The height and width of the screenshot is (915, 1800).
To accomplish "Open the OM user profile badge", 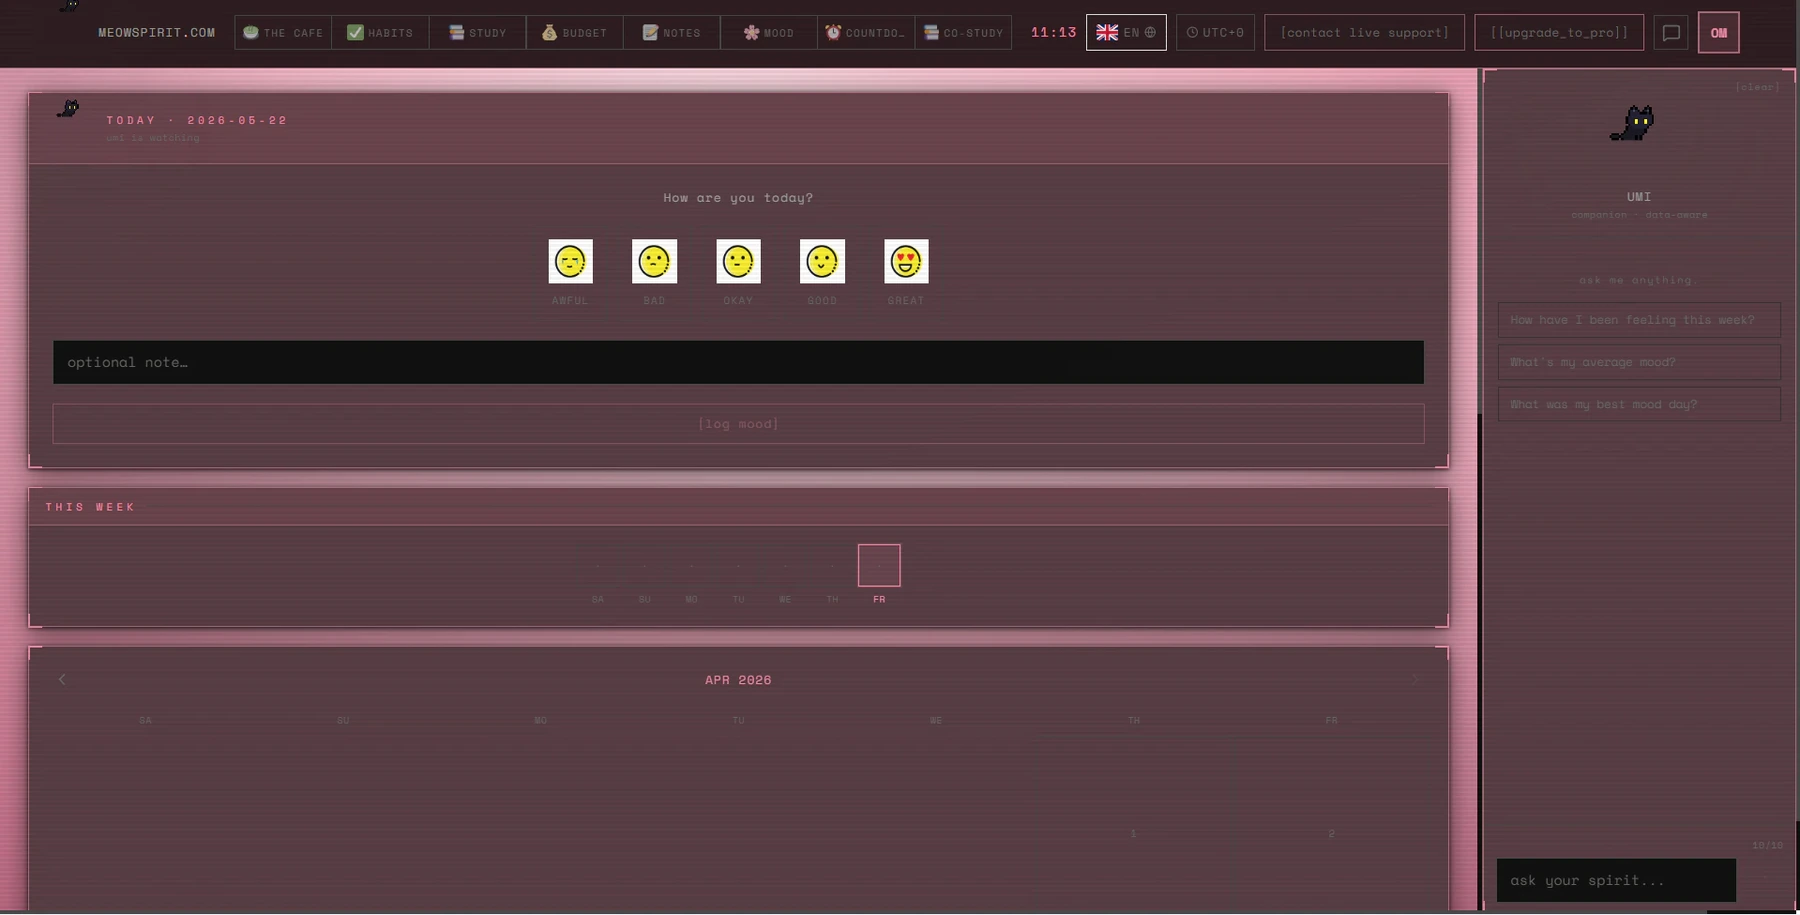I will tap(1718, 32).
